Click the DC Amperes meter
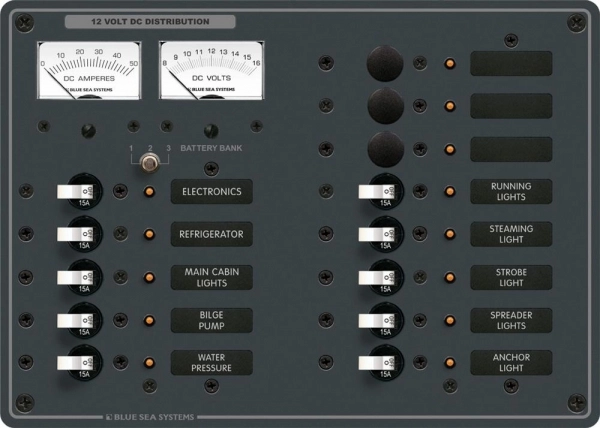 (x=89, y=70)
